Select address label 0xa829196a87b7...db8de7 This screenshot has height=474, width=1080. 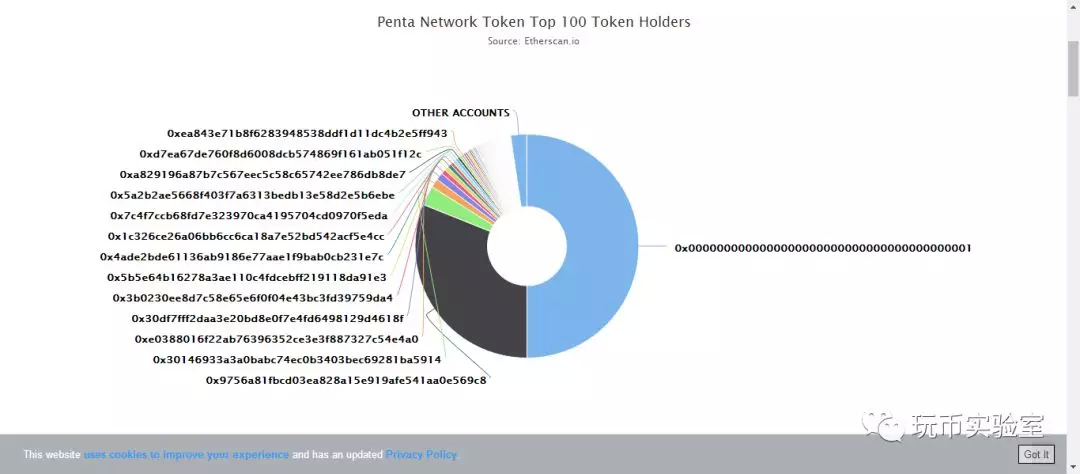[x=262, y=174]
